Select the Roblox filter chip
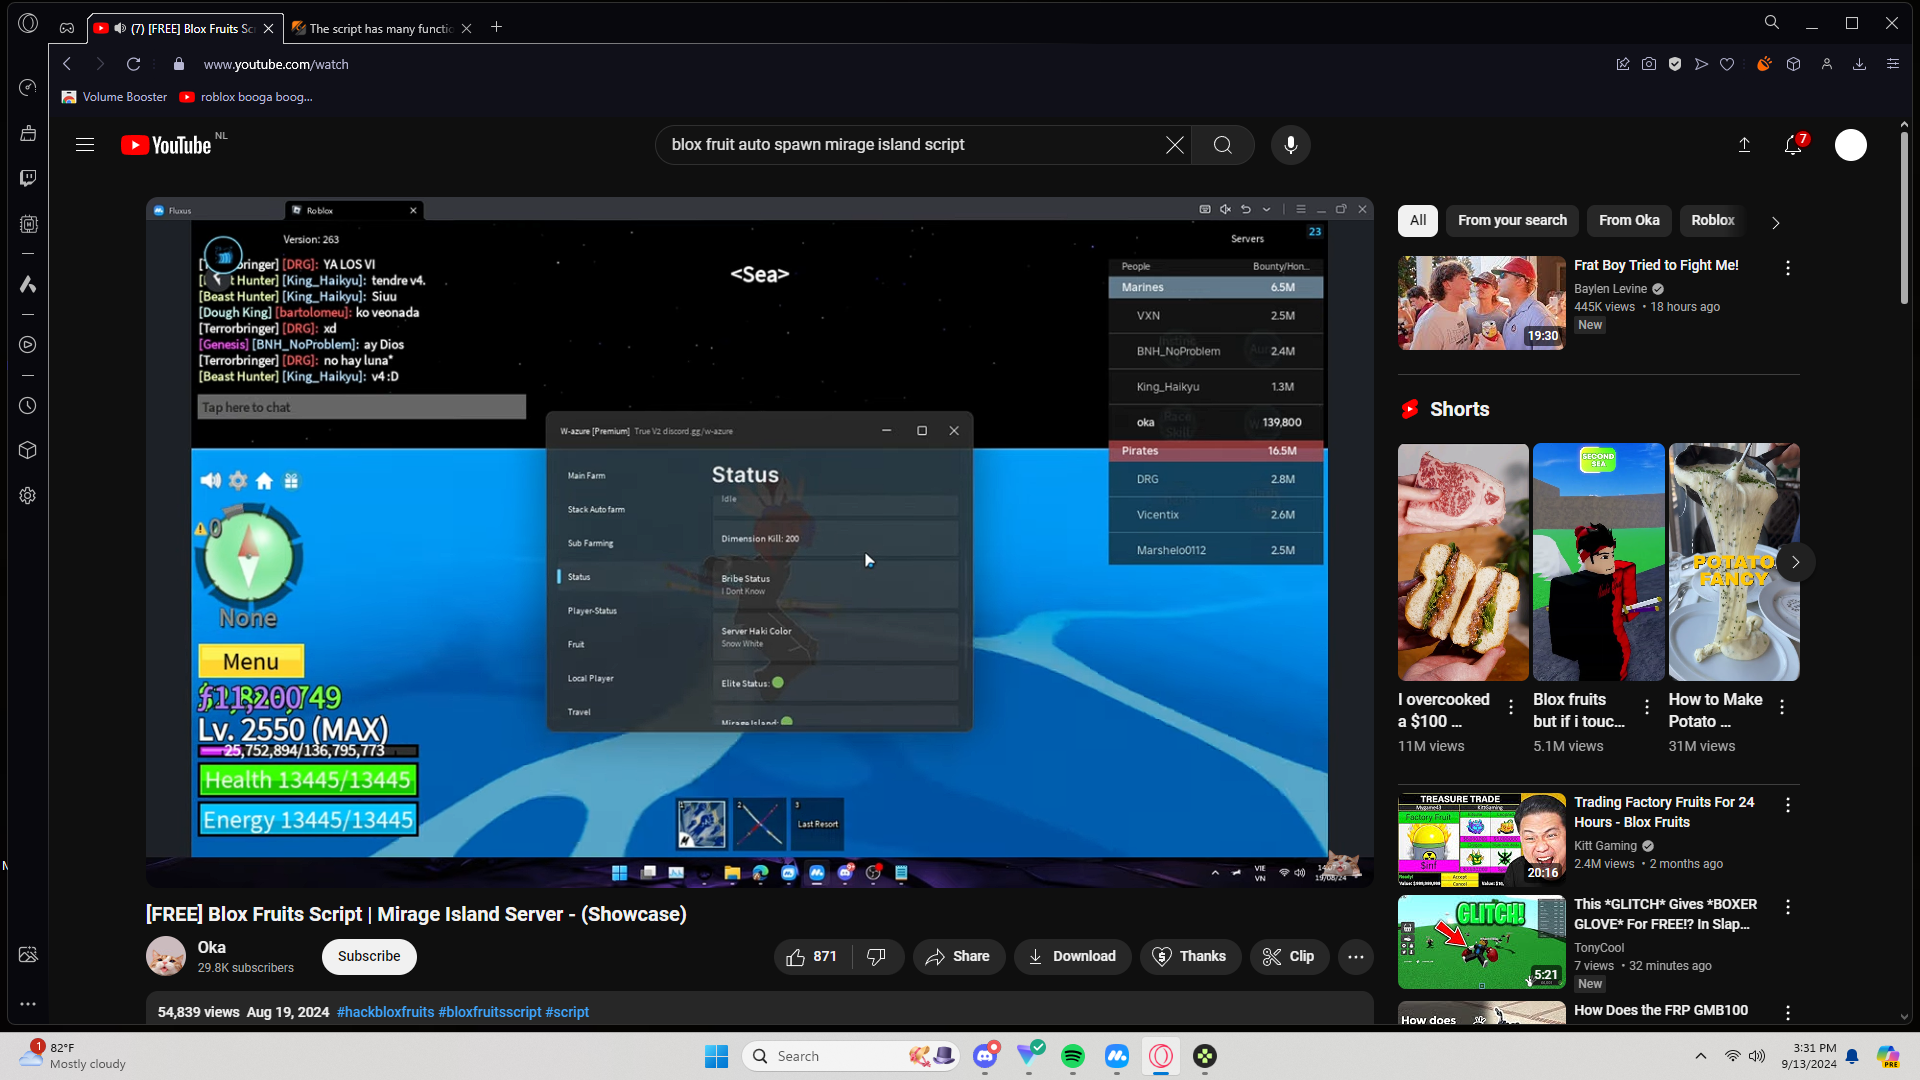The width and height of the screenshot is (1920, 1080). (x=1713, y=221)
